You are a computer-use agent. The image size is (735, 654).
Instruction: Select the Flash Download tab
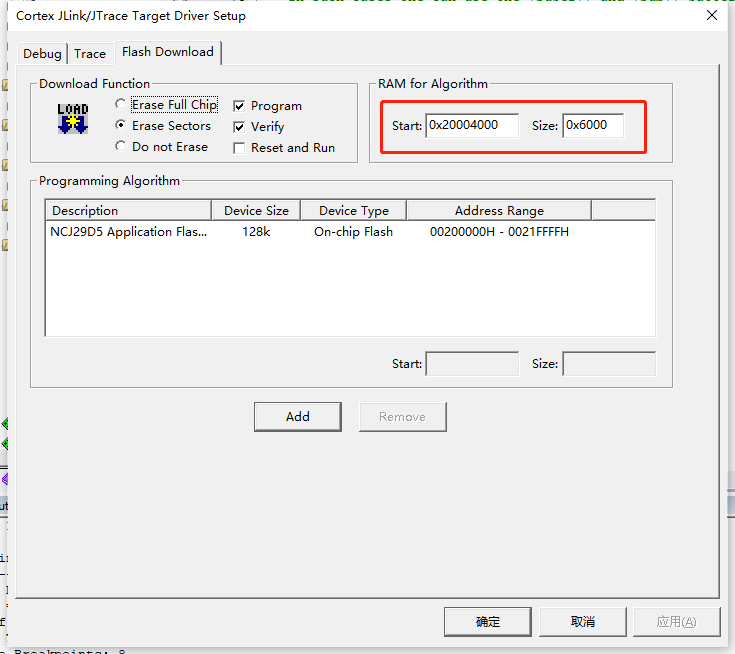[x=168, y=52]
